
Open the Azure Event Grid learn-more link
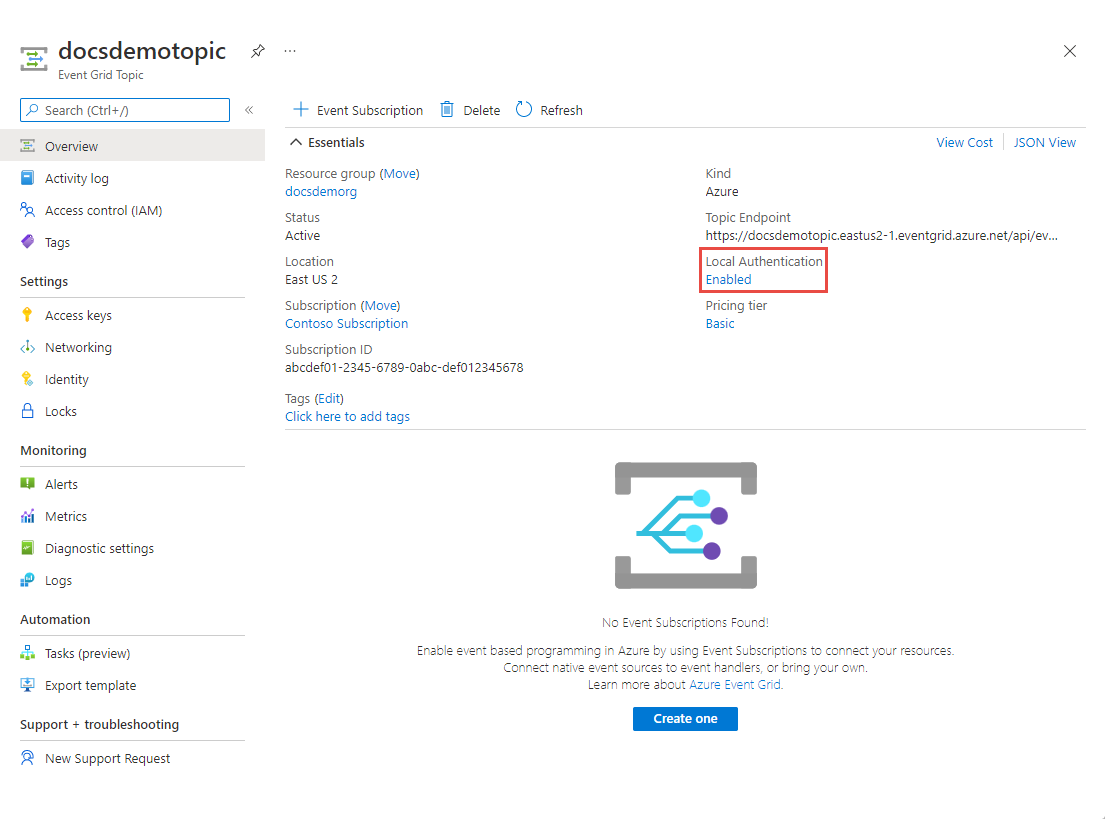tap(735, 684)
